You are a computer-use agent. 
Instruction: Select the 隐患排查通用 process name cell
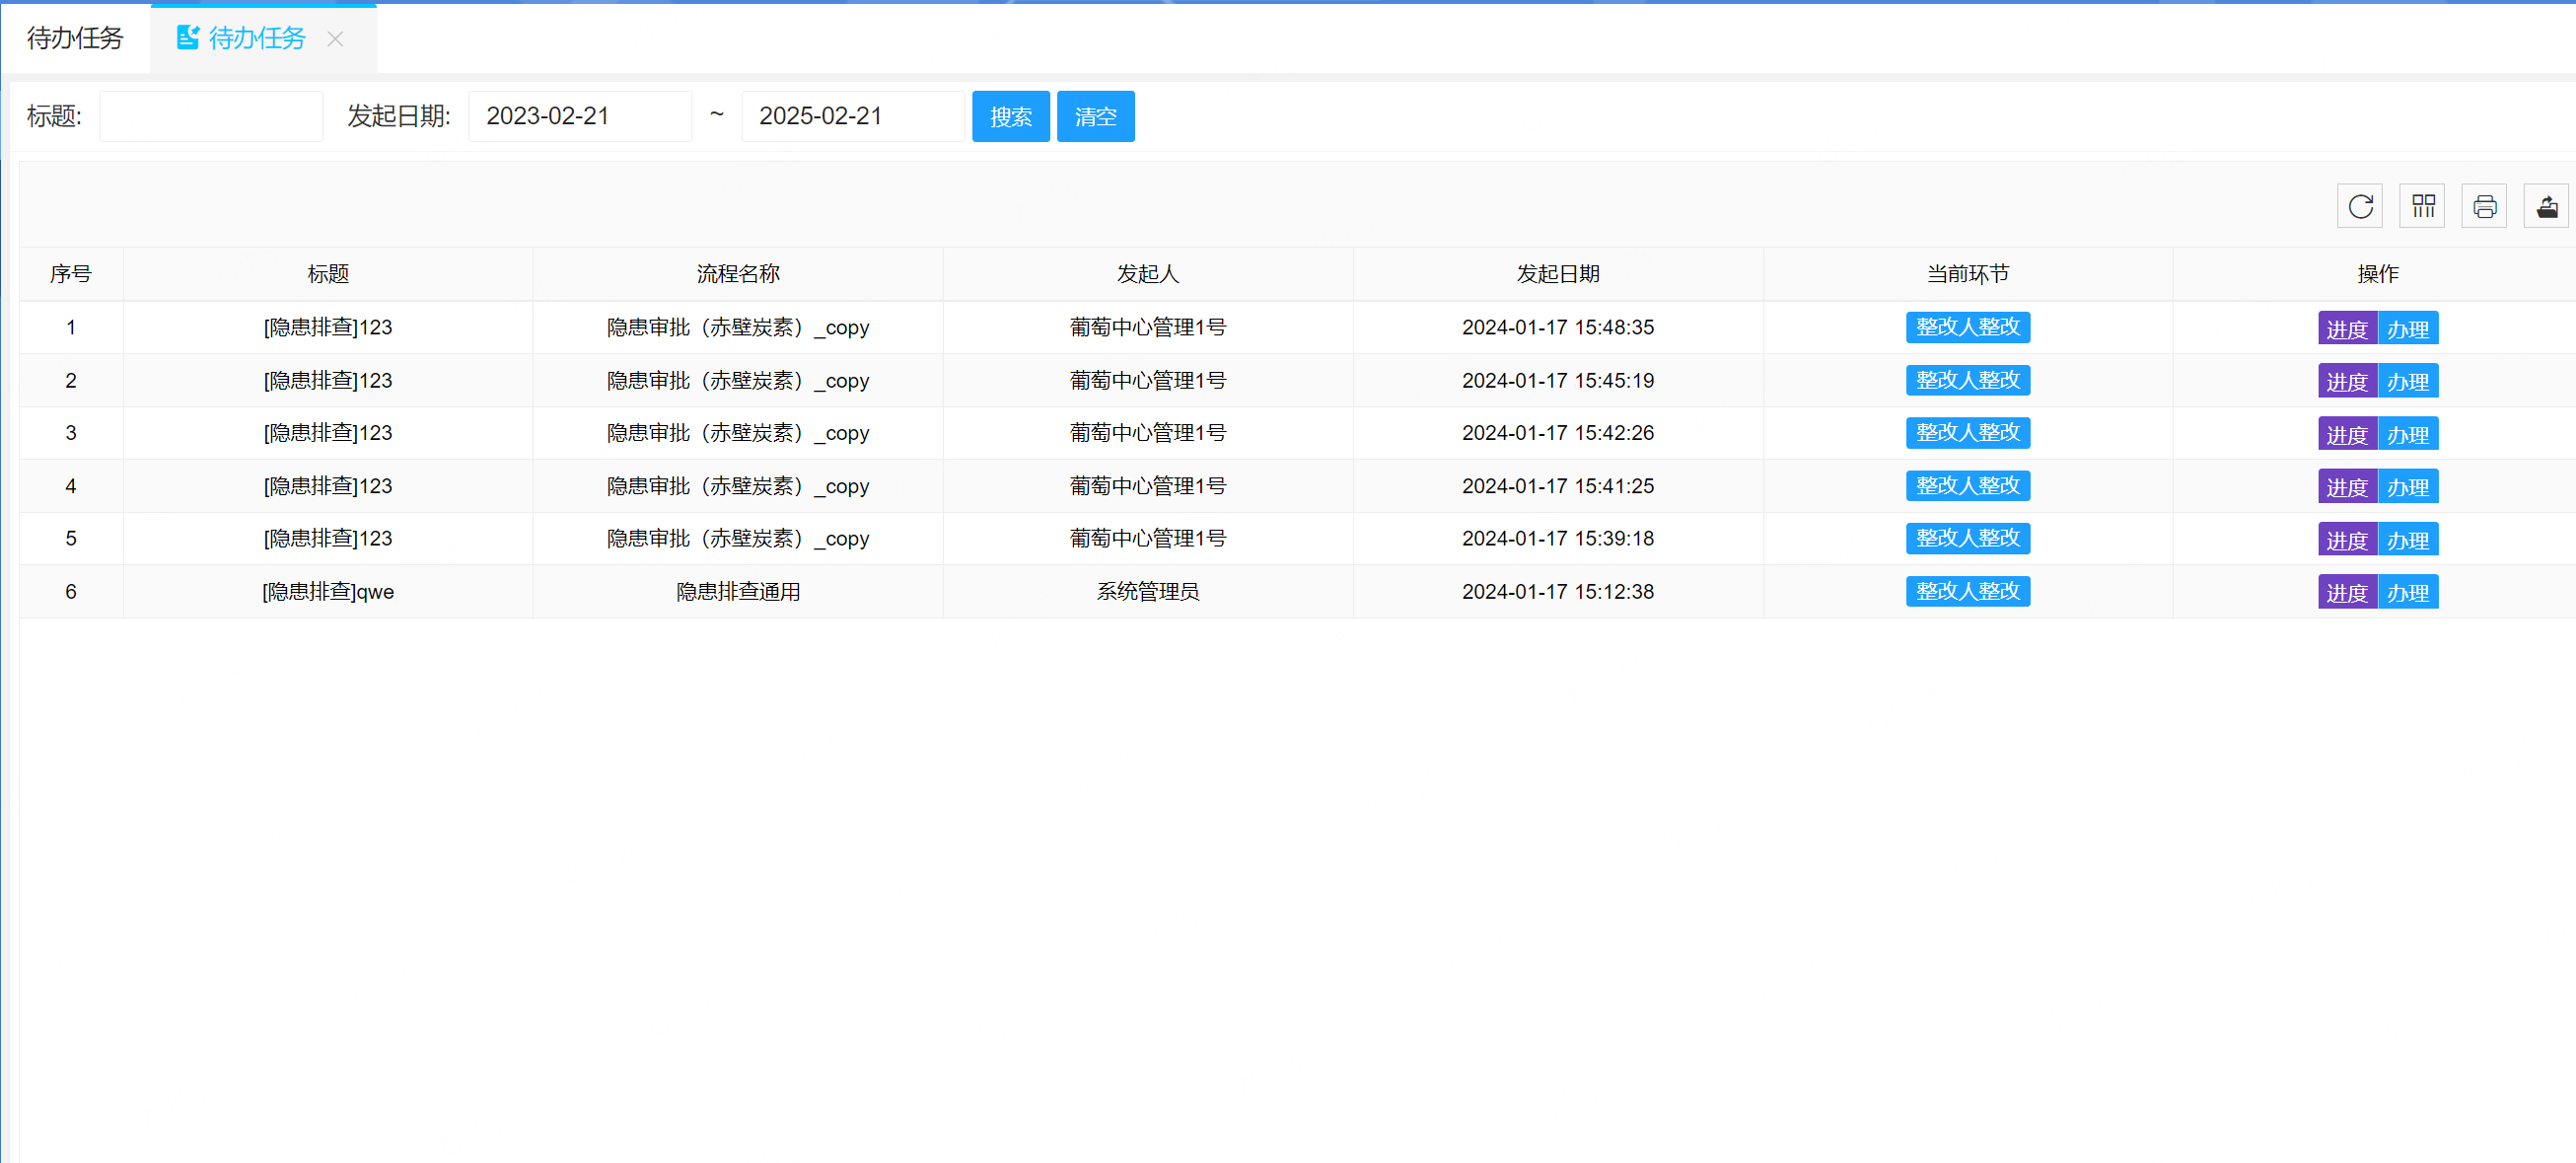pos(738,592)
